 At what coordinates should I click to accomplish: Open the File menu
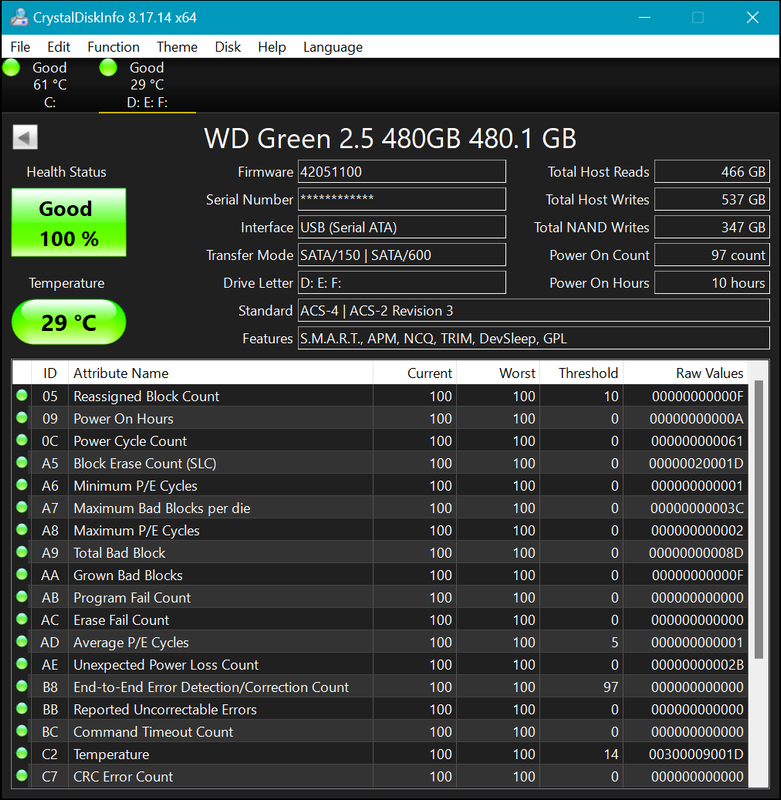point(20,47)
